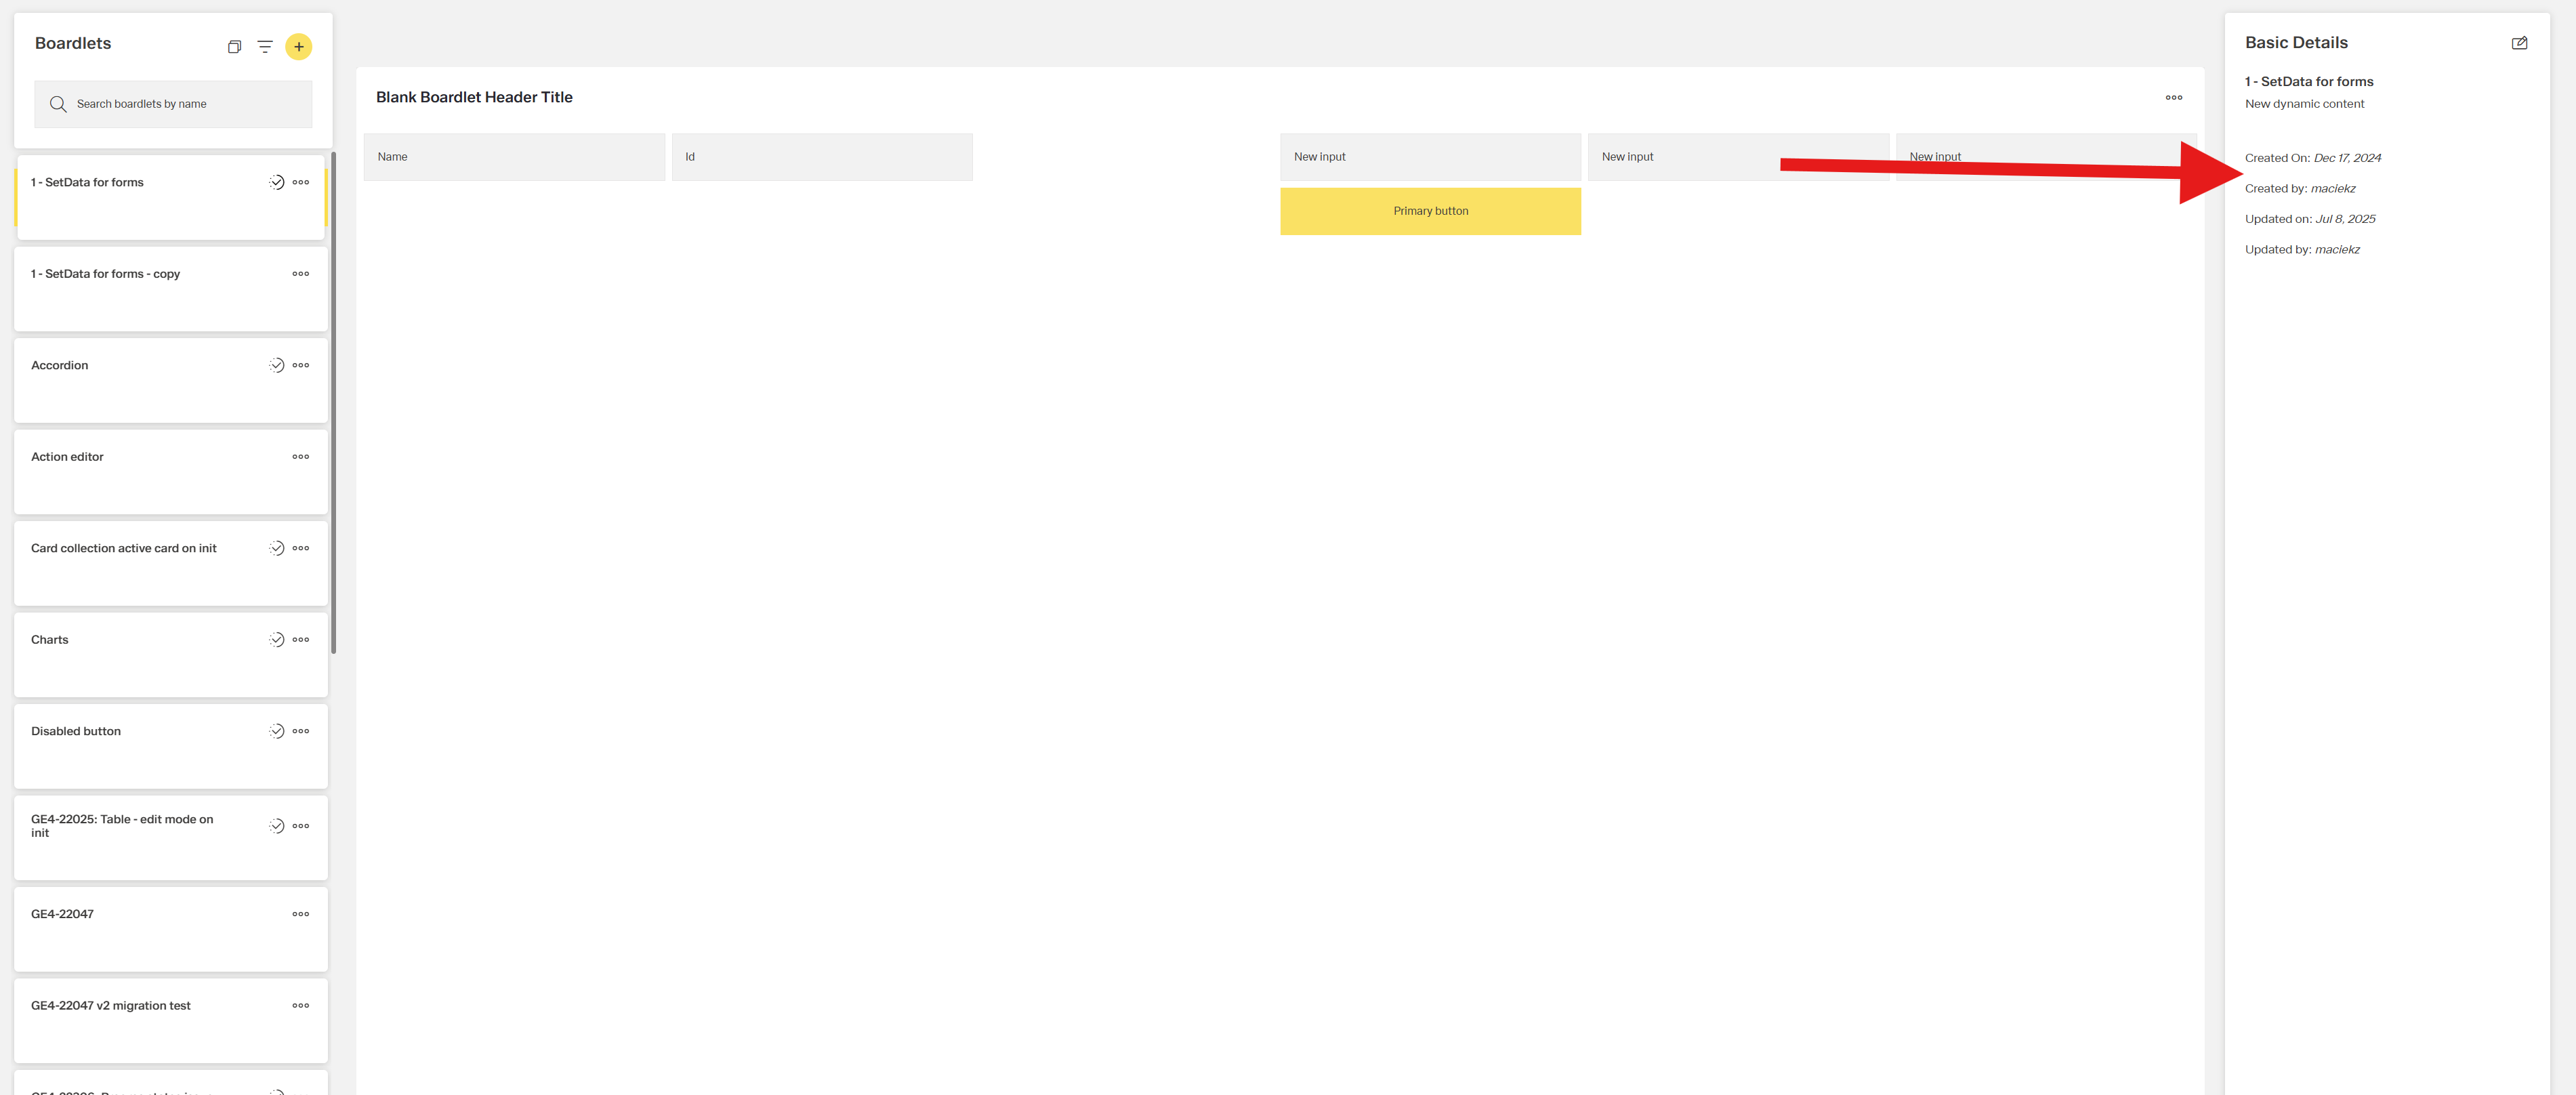Open the filter boardlets icon
2576x1095 pixels.
pos(264,46)
